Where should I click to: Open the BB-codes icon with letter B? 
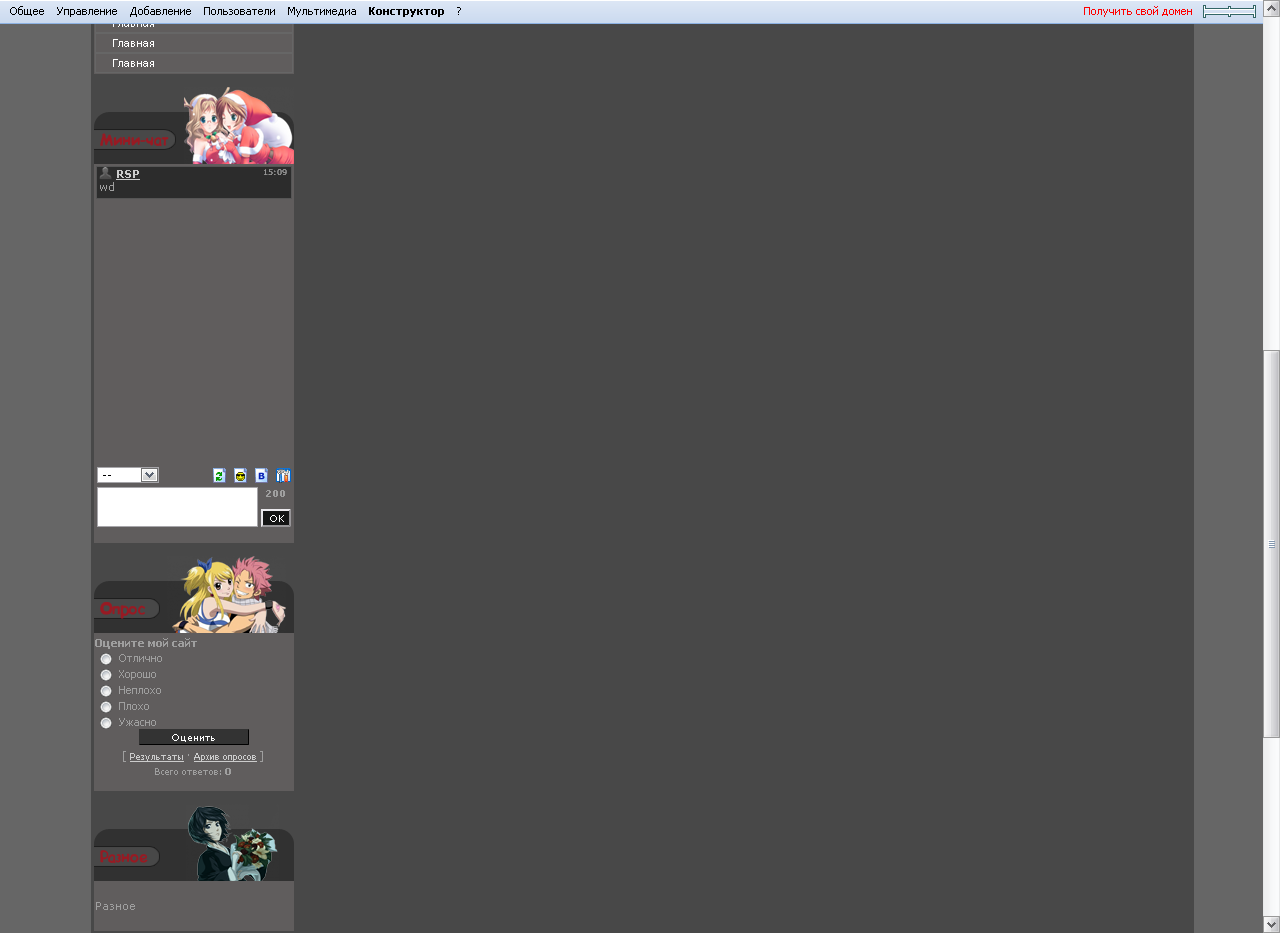pyautogui.click(x=261, y=475)
